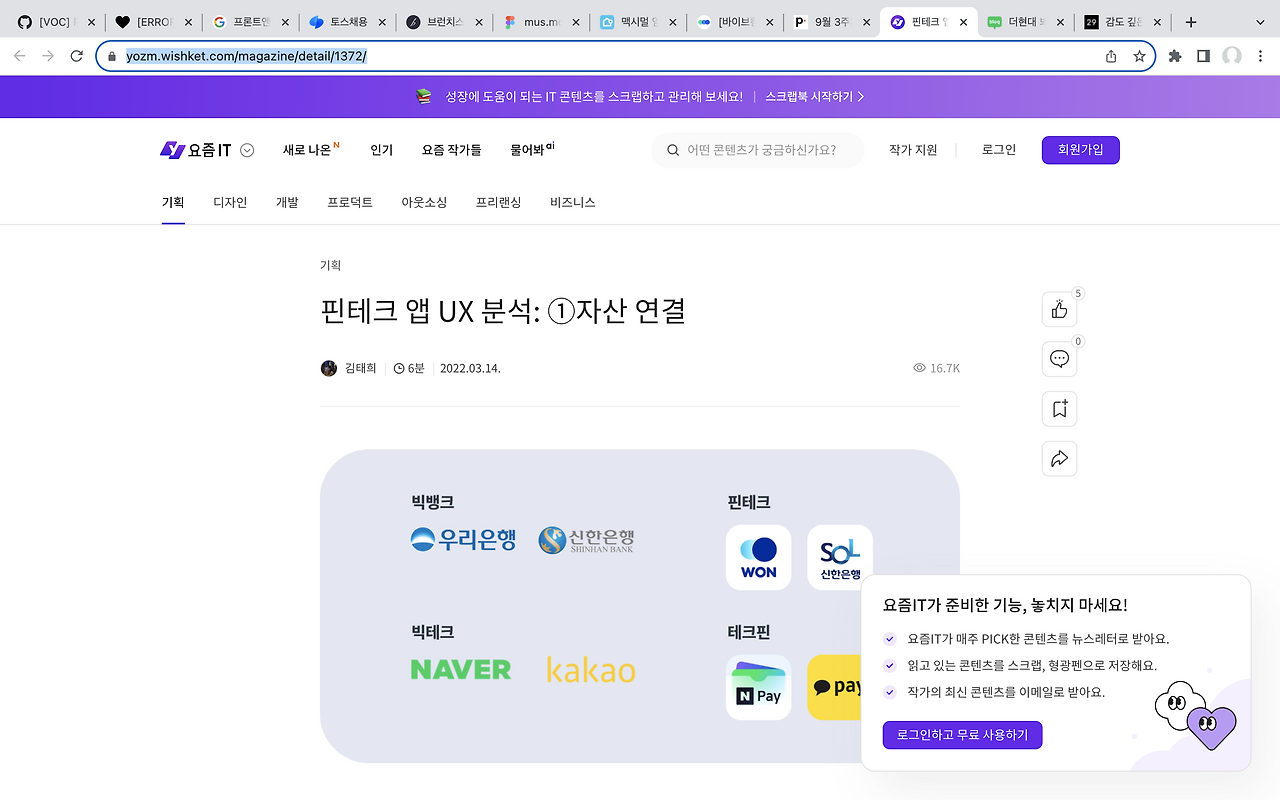Bookmark this page with the star icon
This screenshot has height=800, width=1280.
pyautogui.click(x=1139, y=56)
